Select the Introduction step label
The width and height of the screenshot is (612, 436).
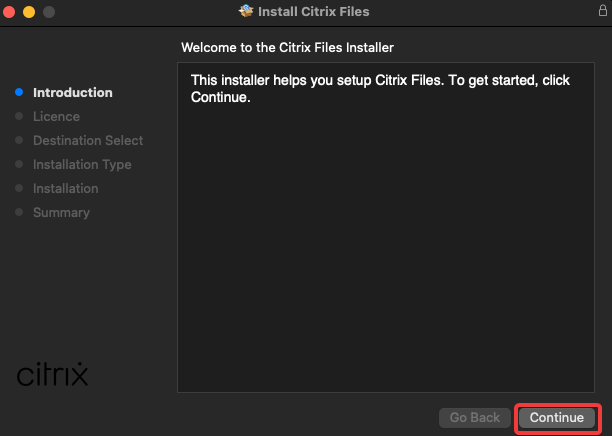[x=73, y=92]
